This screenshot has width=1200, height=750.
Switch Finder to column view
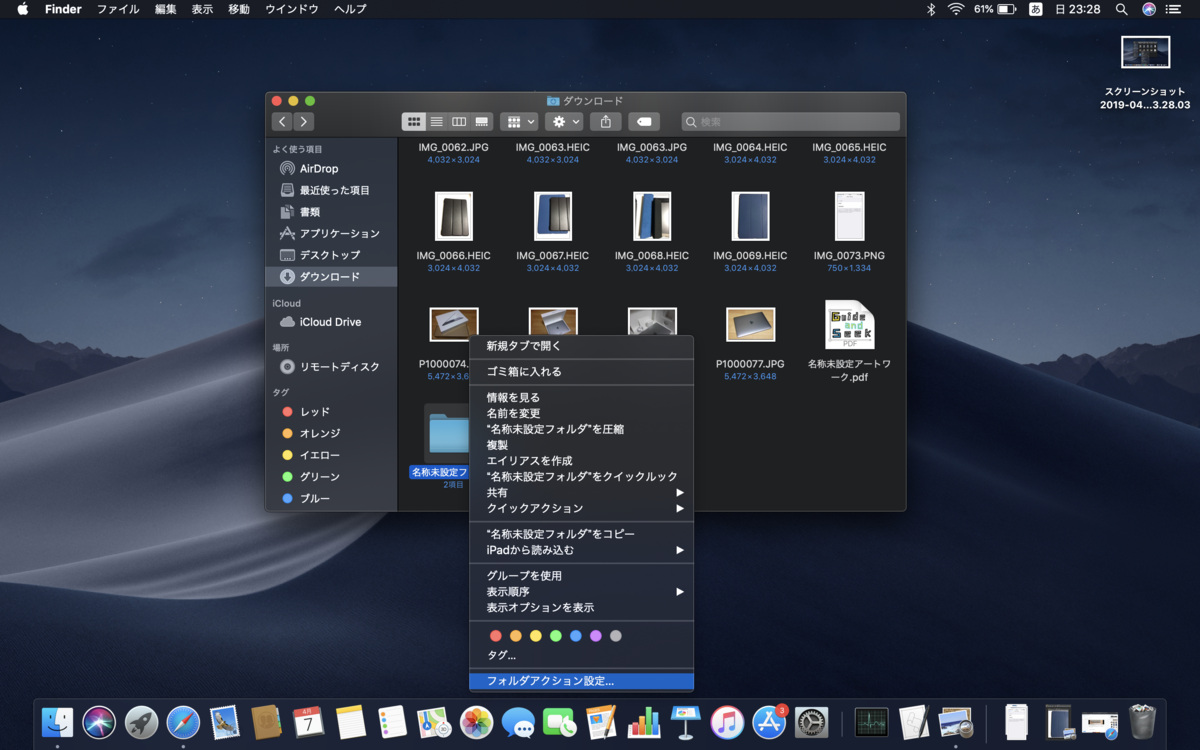coord(459,121)
